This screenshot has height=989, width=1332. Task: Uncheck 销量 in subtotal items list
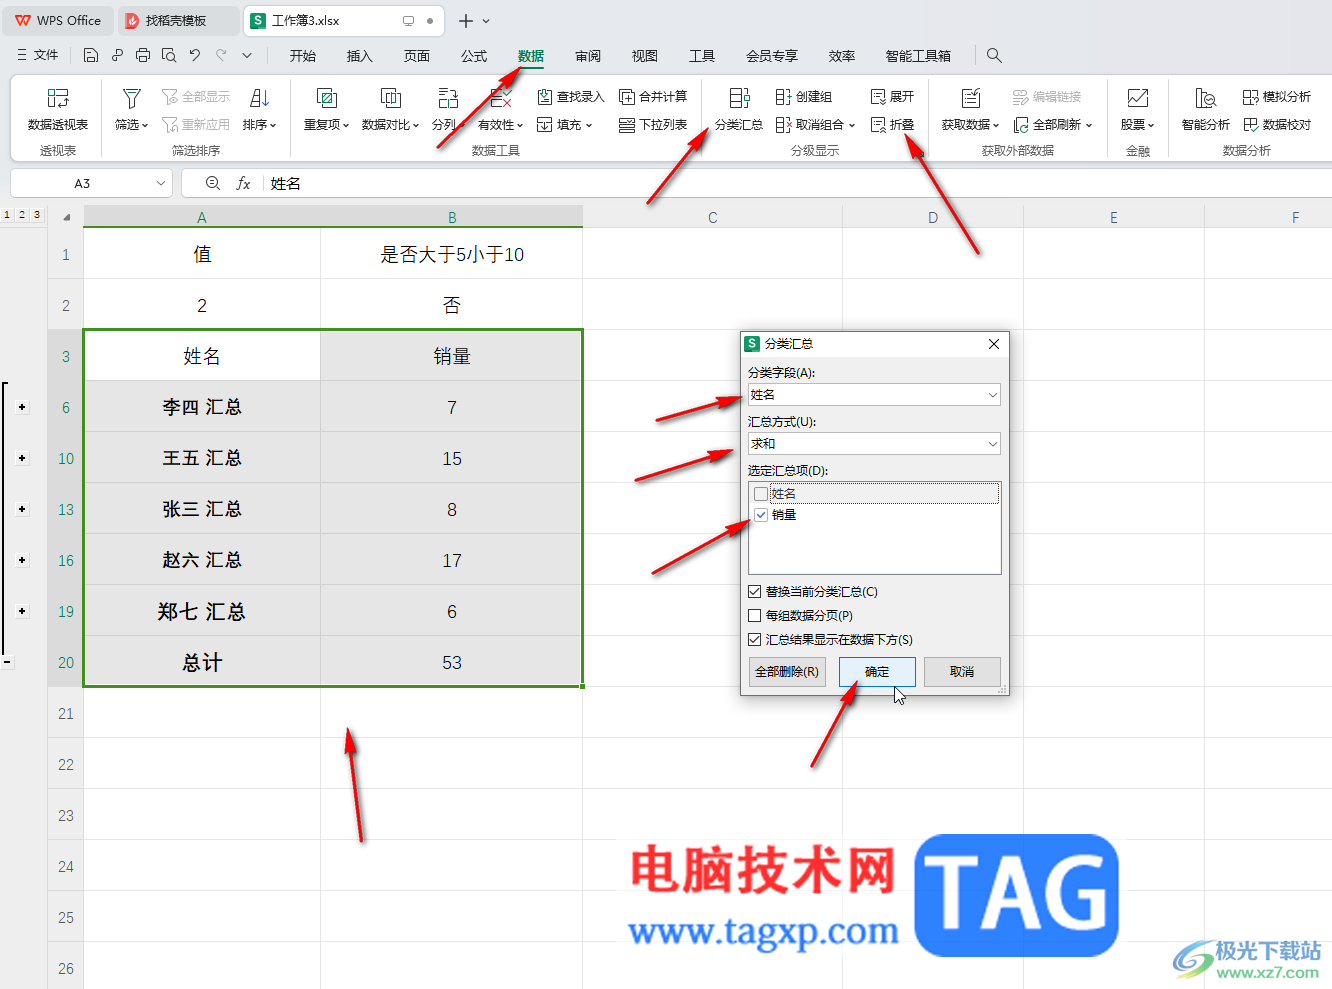point(762,515)
